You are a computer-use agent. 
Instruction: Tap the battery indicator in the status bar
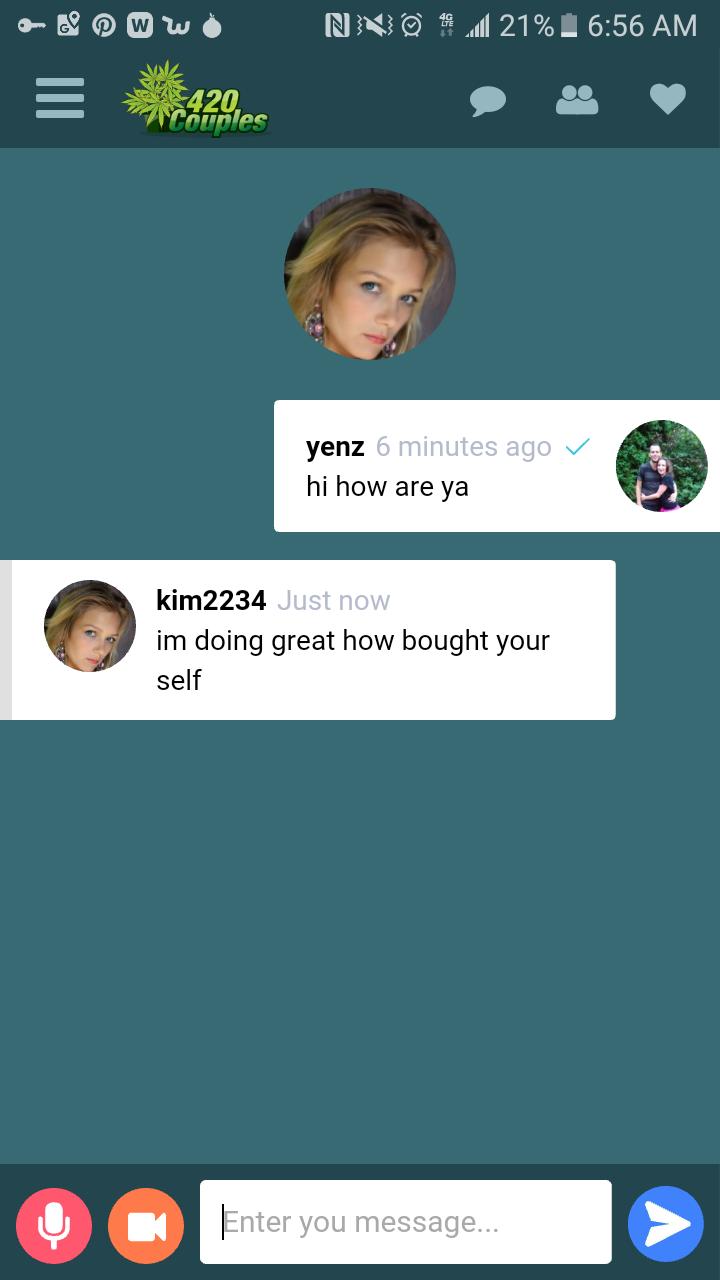pos(569,26)
